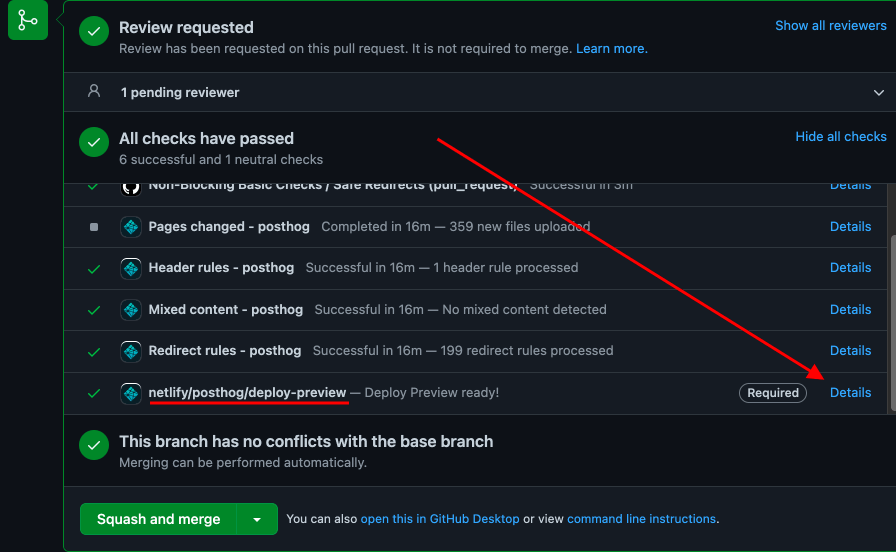Click the green check beside no conflicts message
896x552 pixels.
94,446
